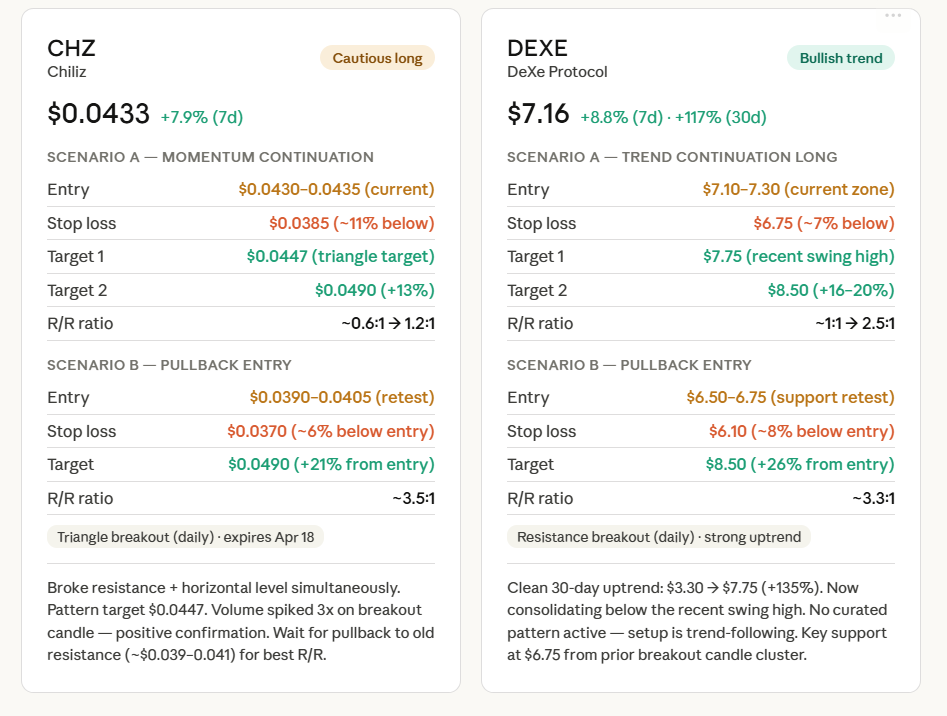947x716 pixels.
Task: Select the DEXE ticker heading
Action: 537,48
